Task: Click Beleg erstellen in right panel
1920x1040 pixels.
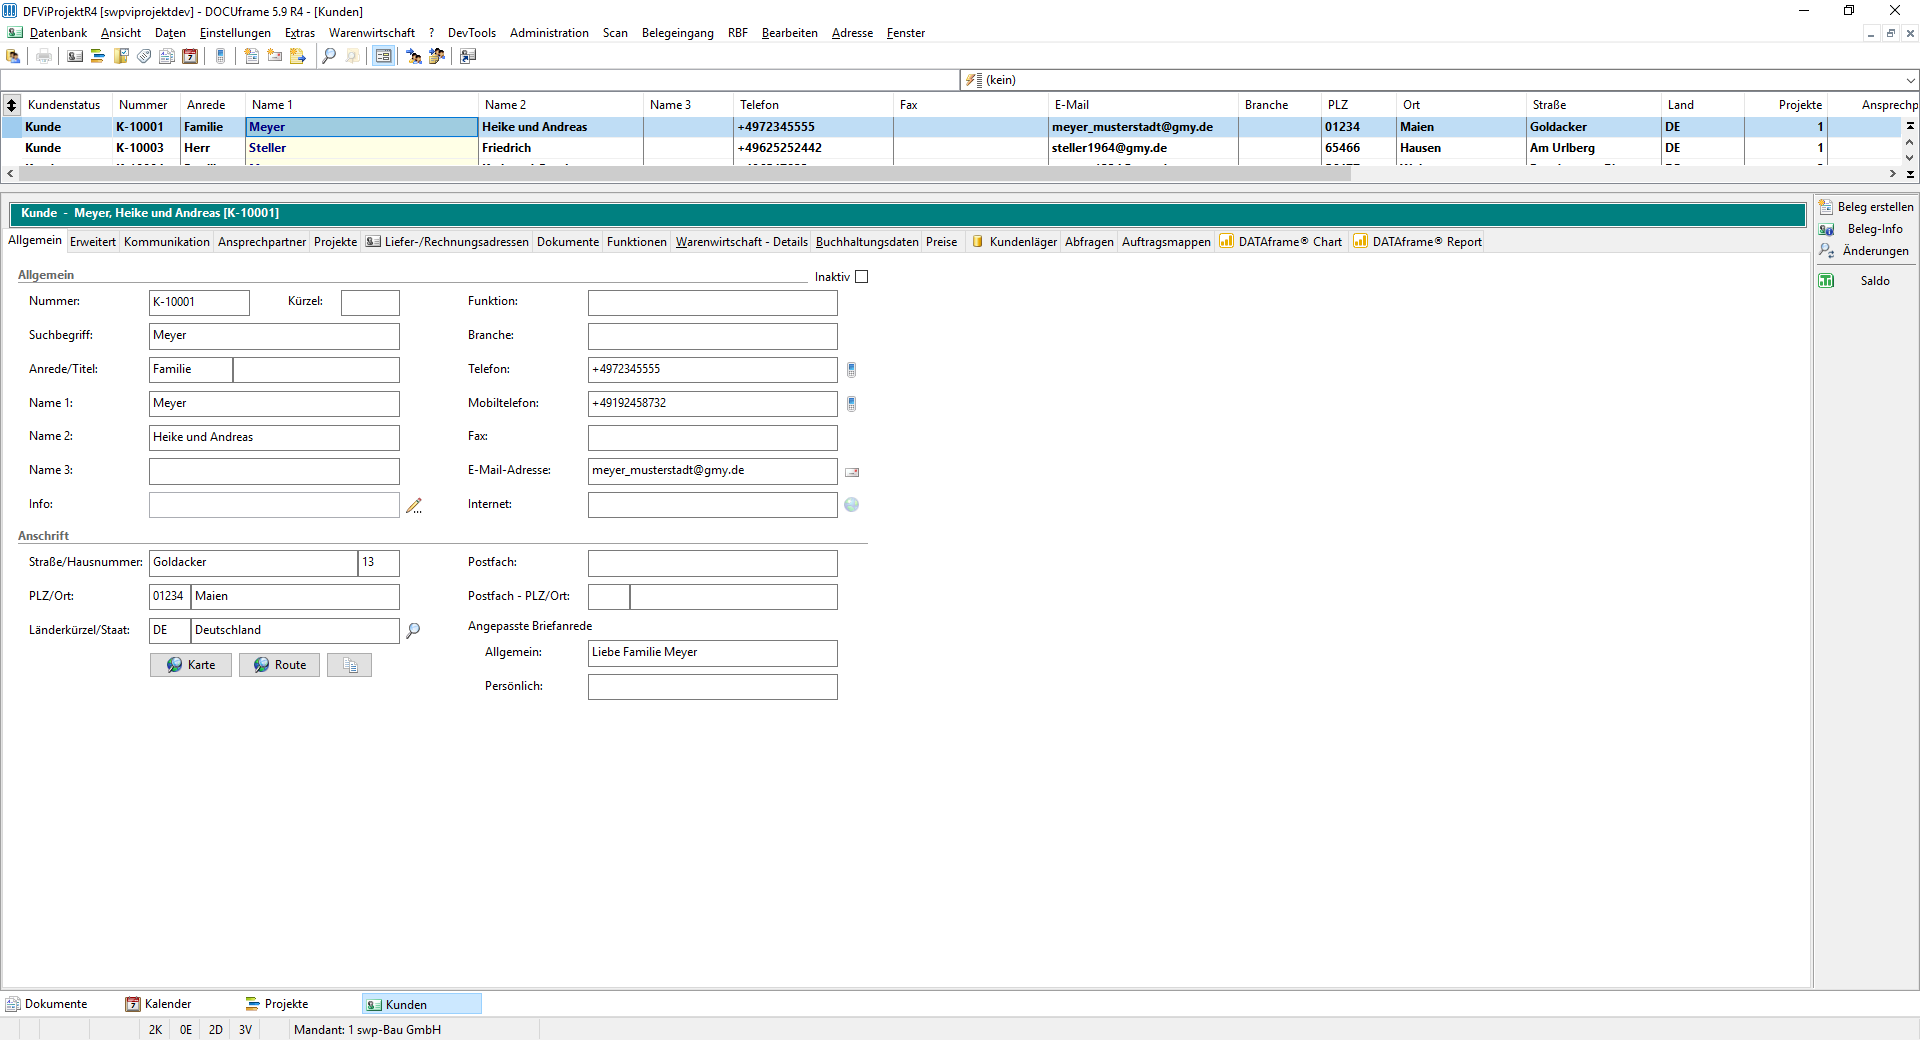Action: [1866, 207]
